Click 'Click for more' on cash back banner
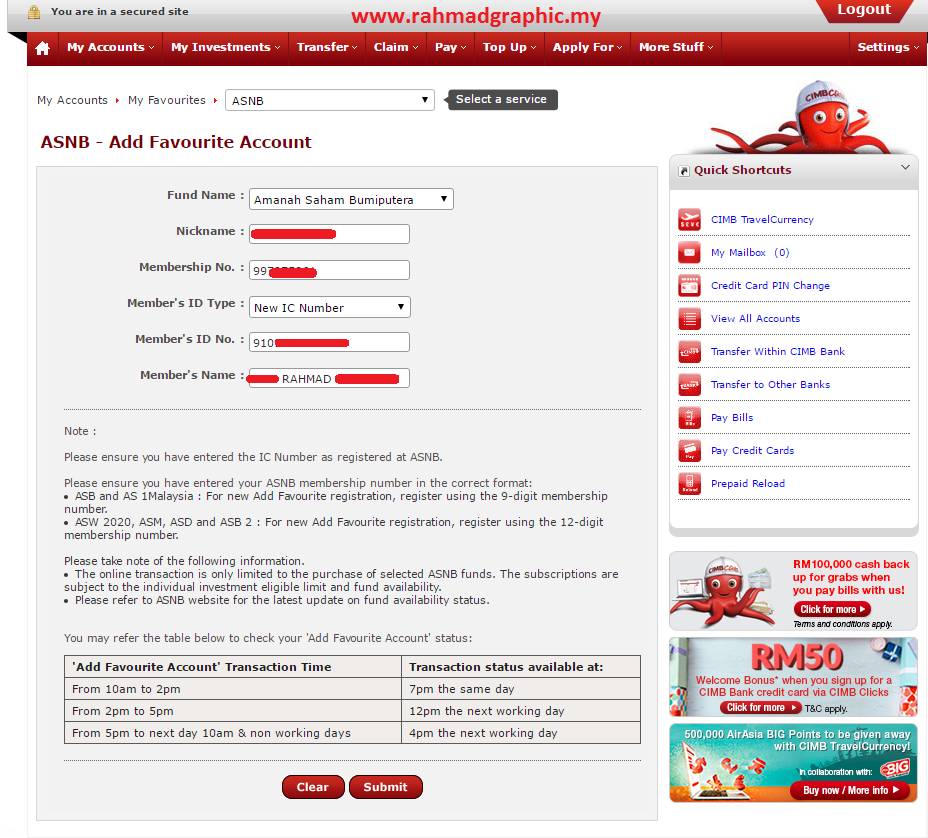 [832, 610]
